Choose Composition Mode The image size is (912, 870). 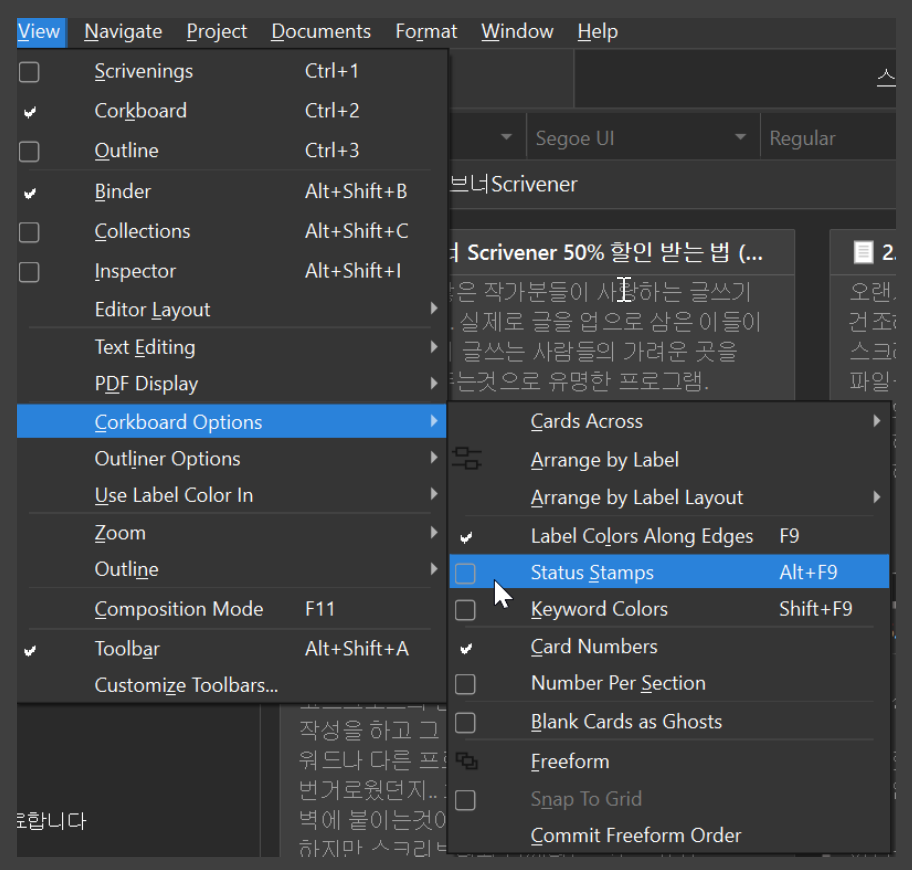233,608
